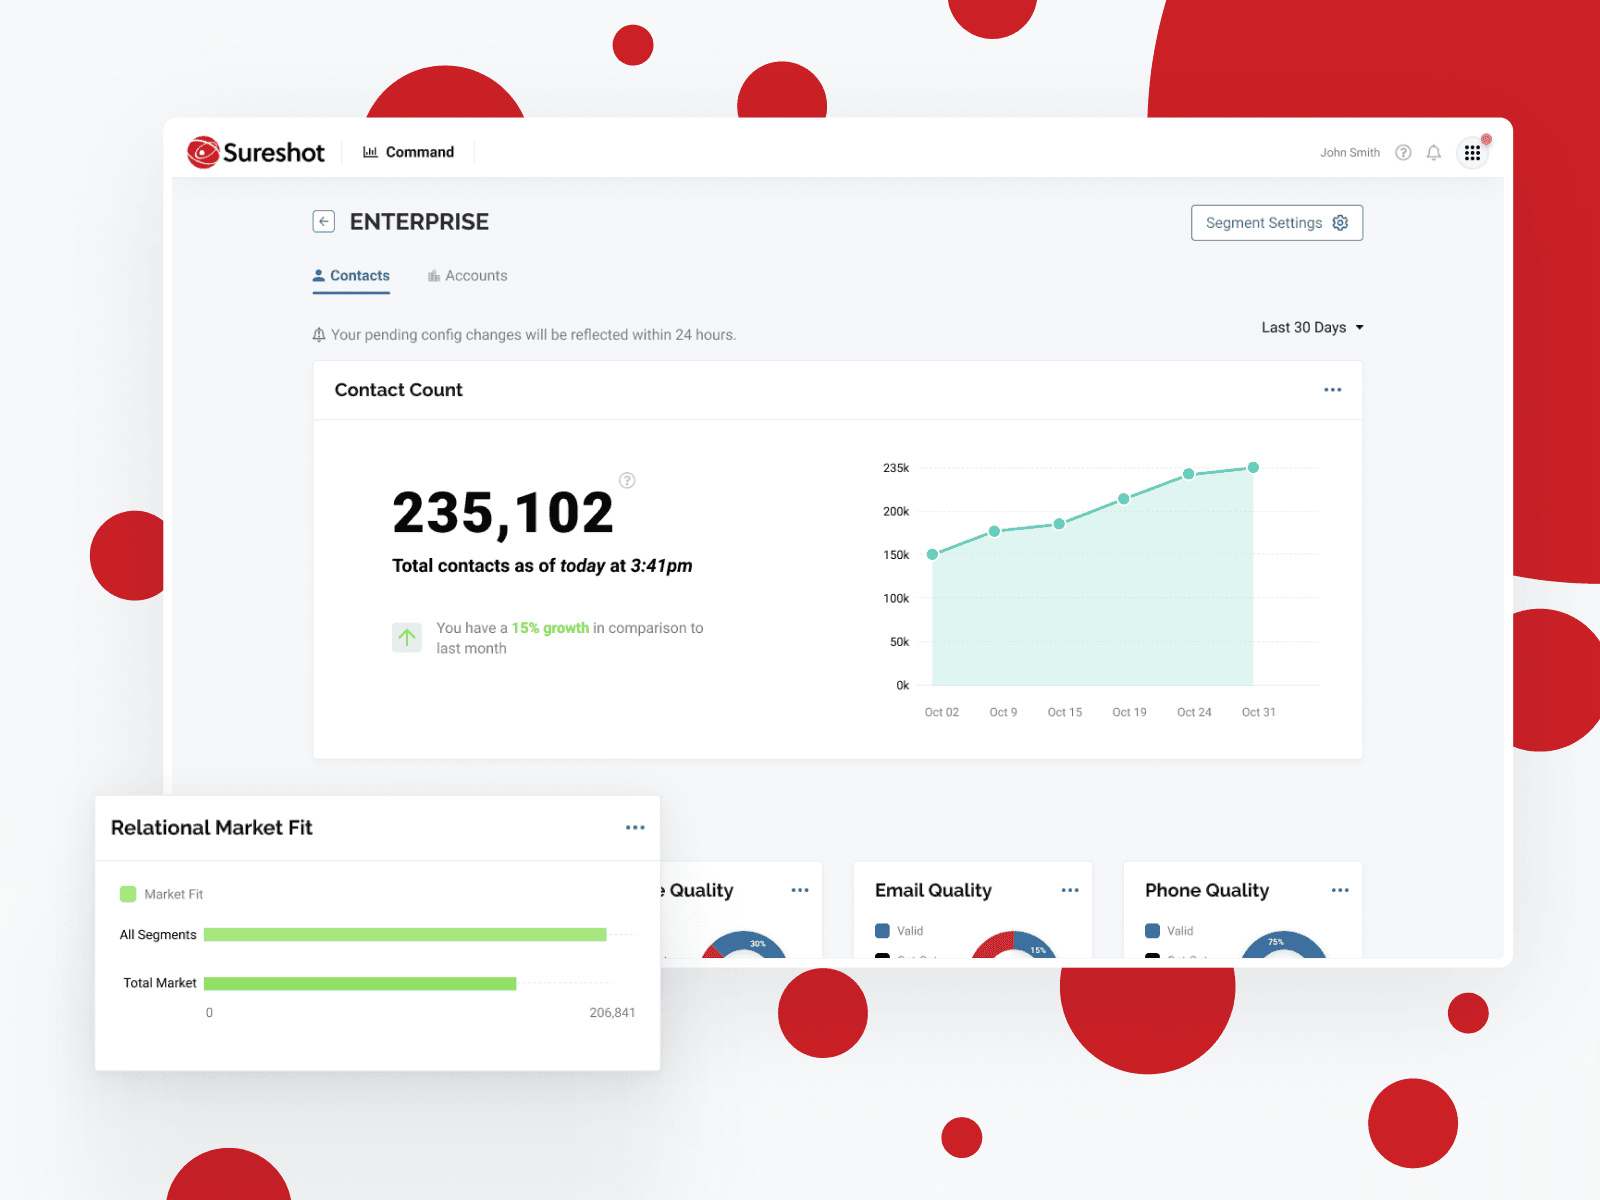
Task: Open the notifications bell
Action: tap(1433, 153)
